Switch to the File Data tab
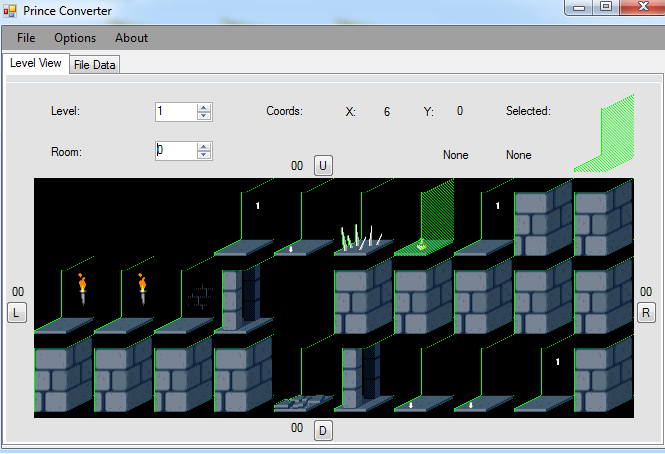The image size is (665, 454). (x=95, y=64)
